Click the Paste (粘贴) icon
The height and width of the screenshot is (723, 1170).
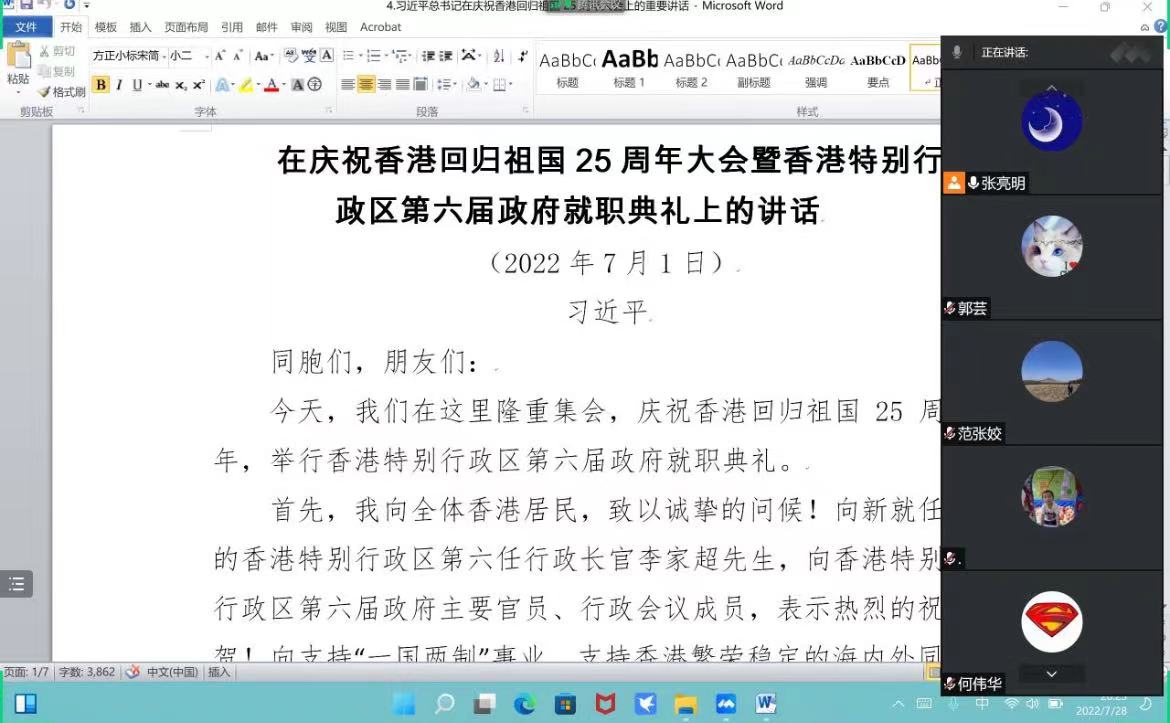(18, 60)
